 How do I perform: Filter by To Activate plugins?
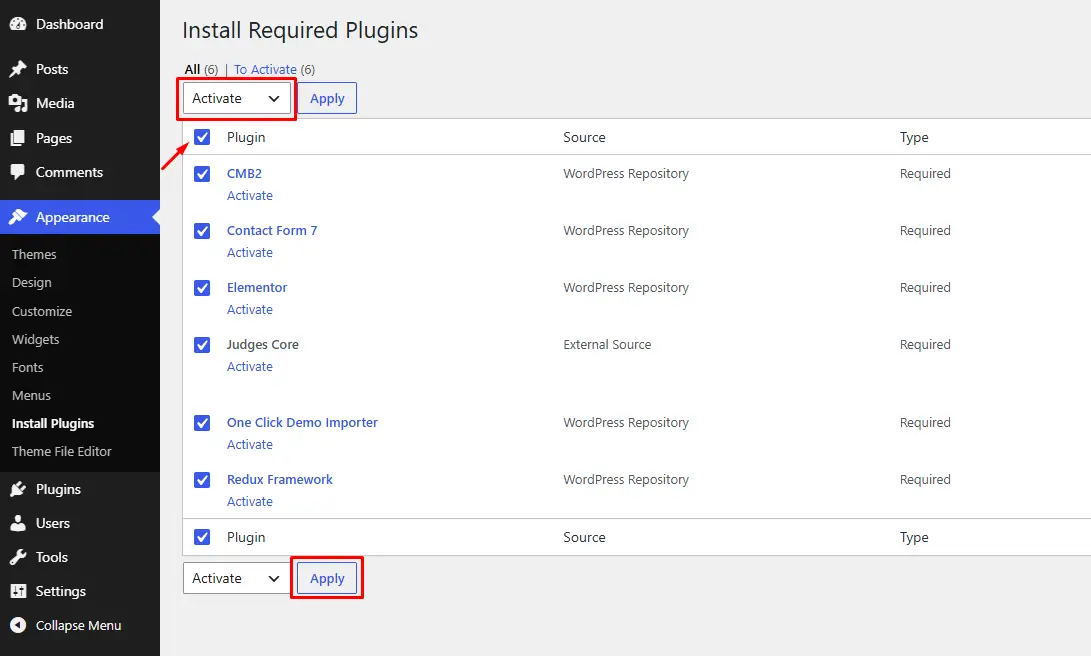tap(265, 70)
